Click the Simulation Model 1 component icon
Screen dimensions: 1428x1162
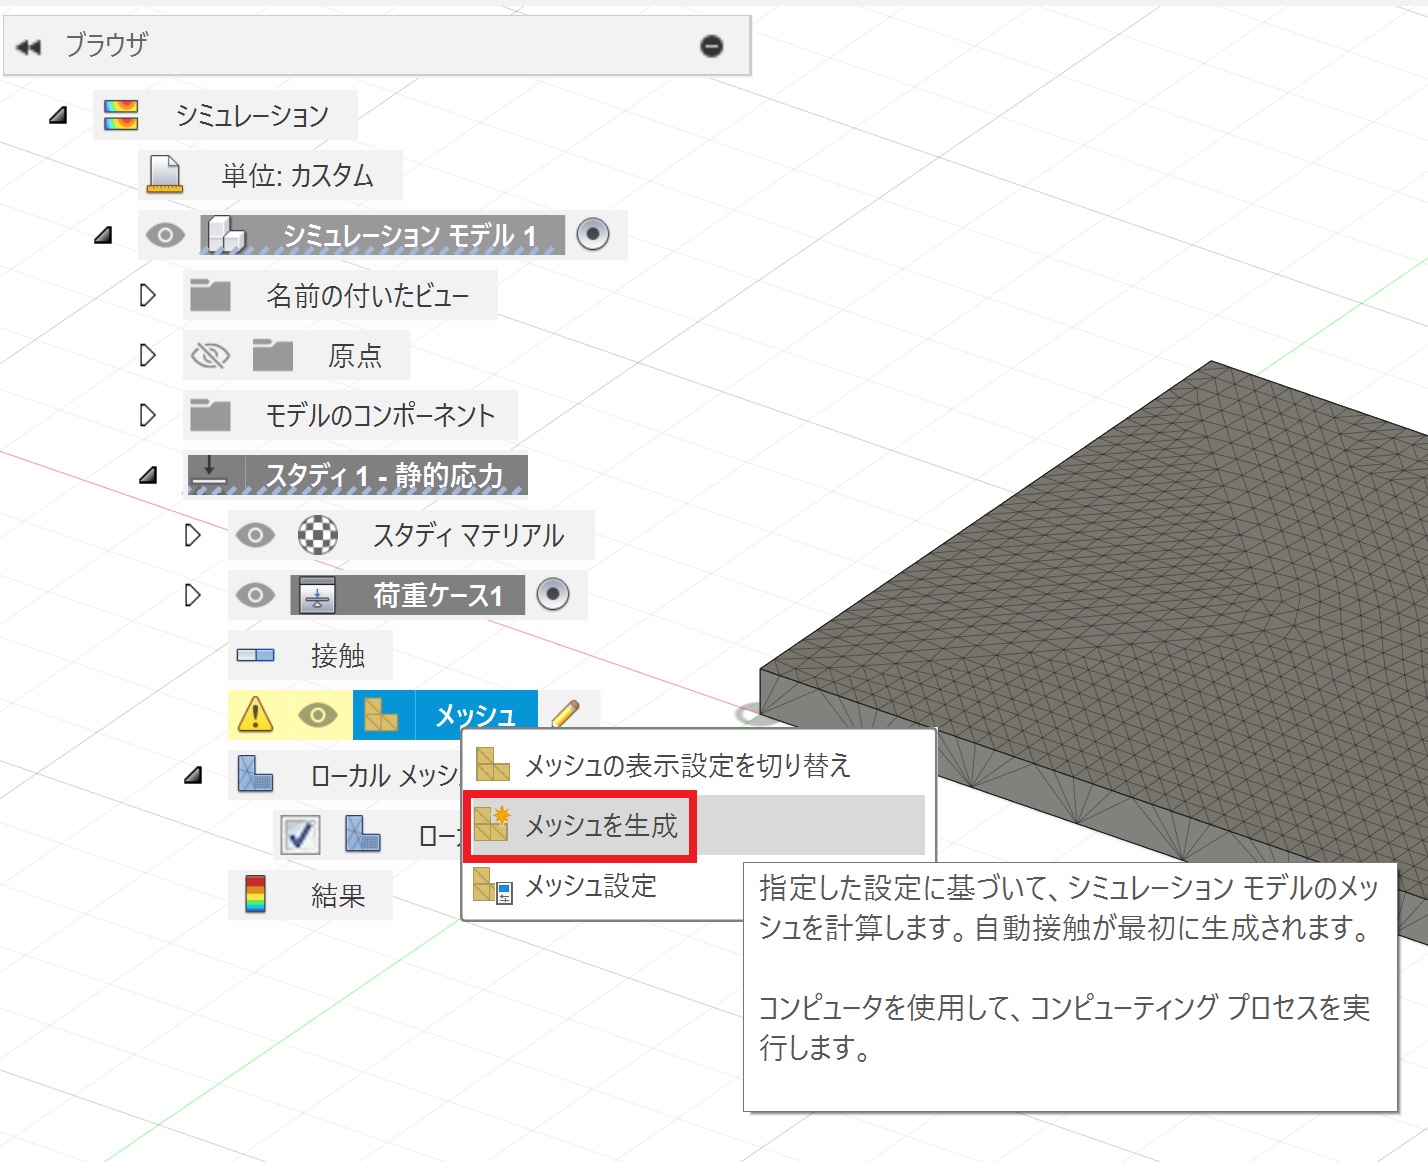226,235
